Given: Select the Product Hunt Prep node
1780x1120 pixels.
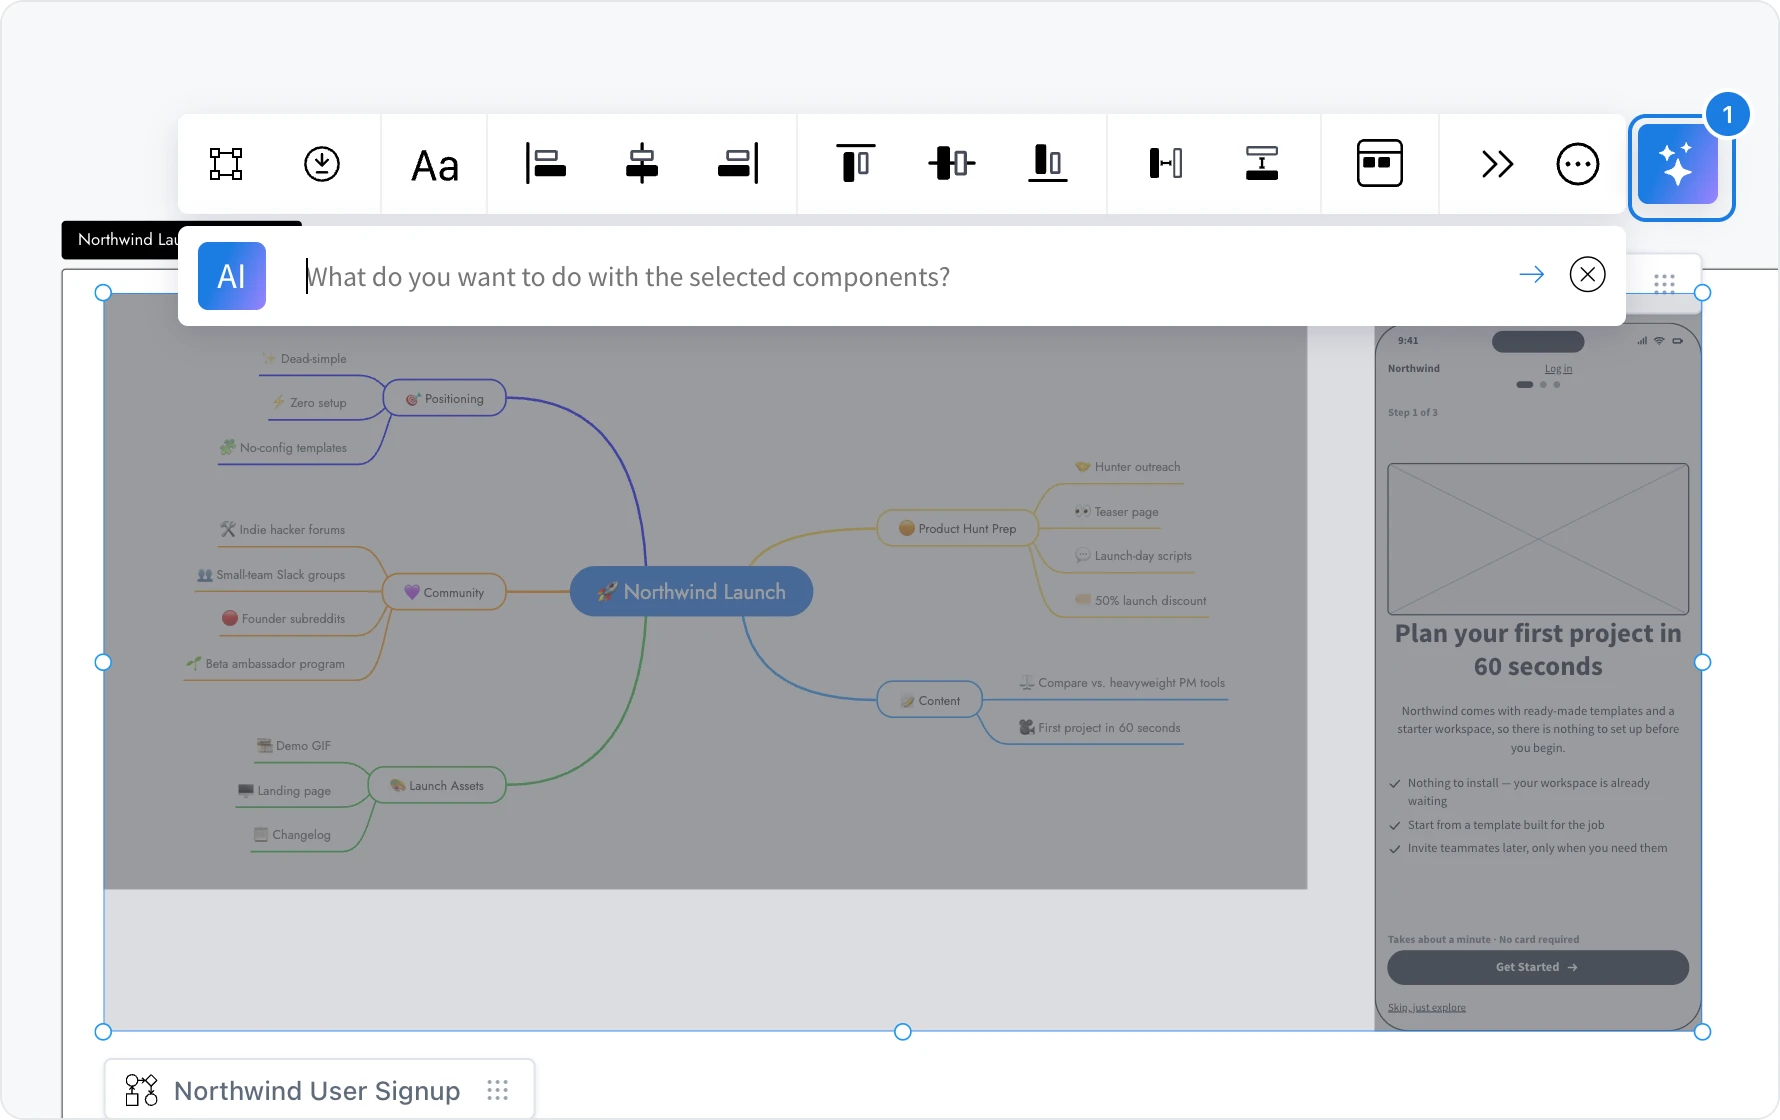Looking at the screenshot, I should (x=957, y=528).
